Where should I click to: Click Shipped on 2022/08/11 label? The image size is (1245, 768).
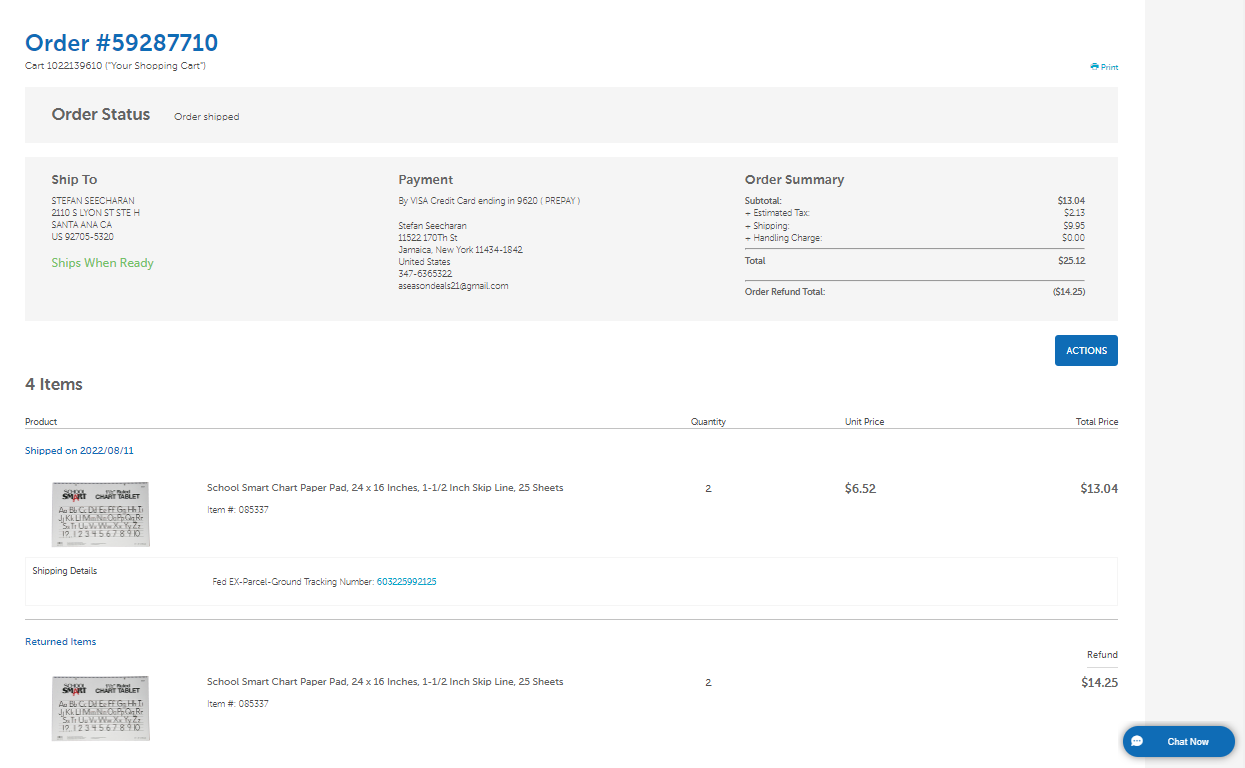pyautogui.click(x=79, y=451)
